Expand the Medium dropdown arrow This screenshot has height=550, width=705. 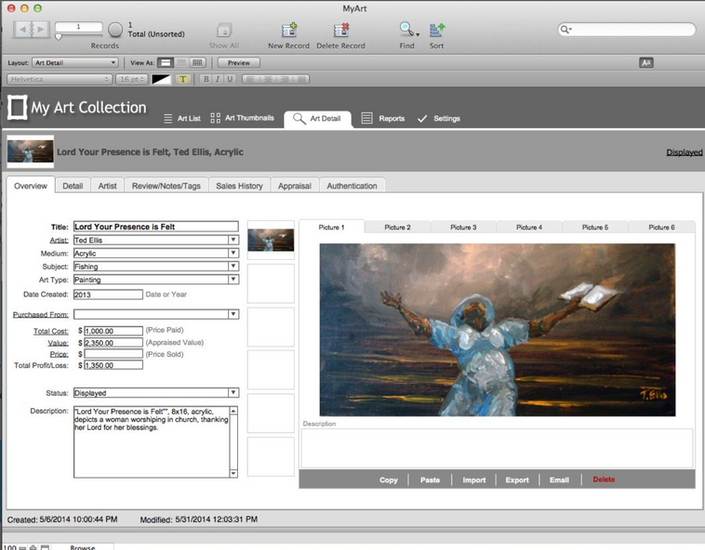coord(233,253)
